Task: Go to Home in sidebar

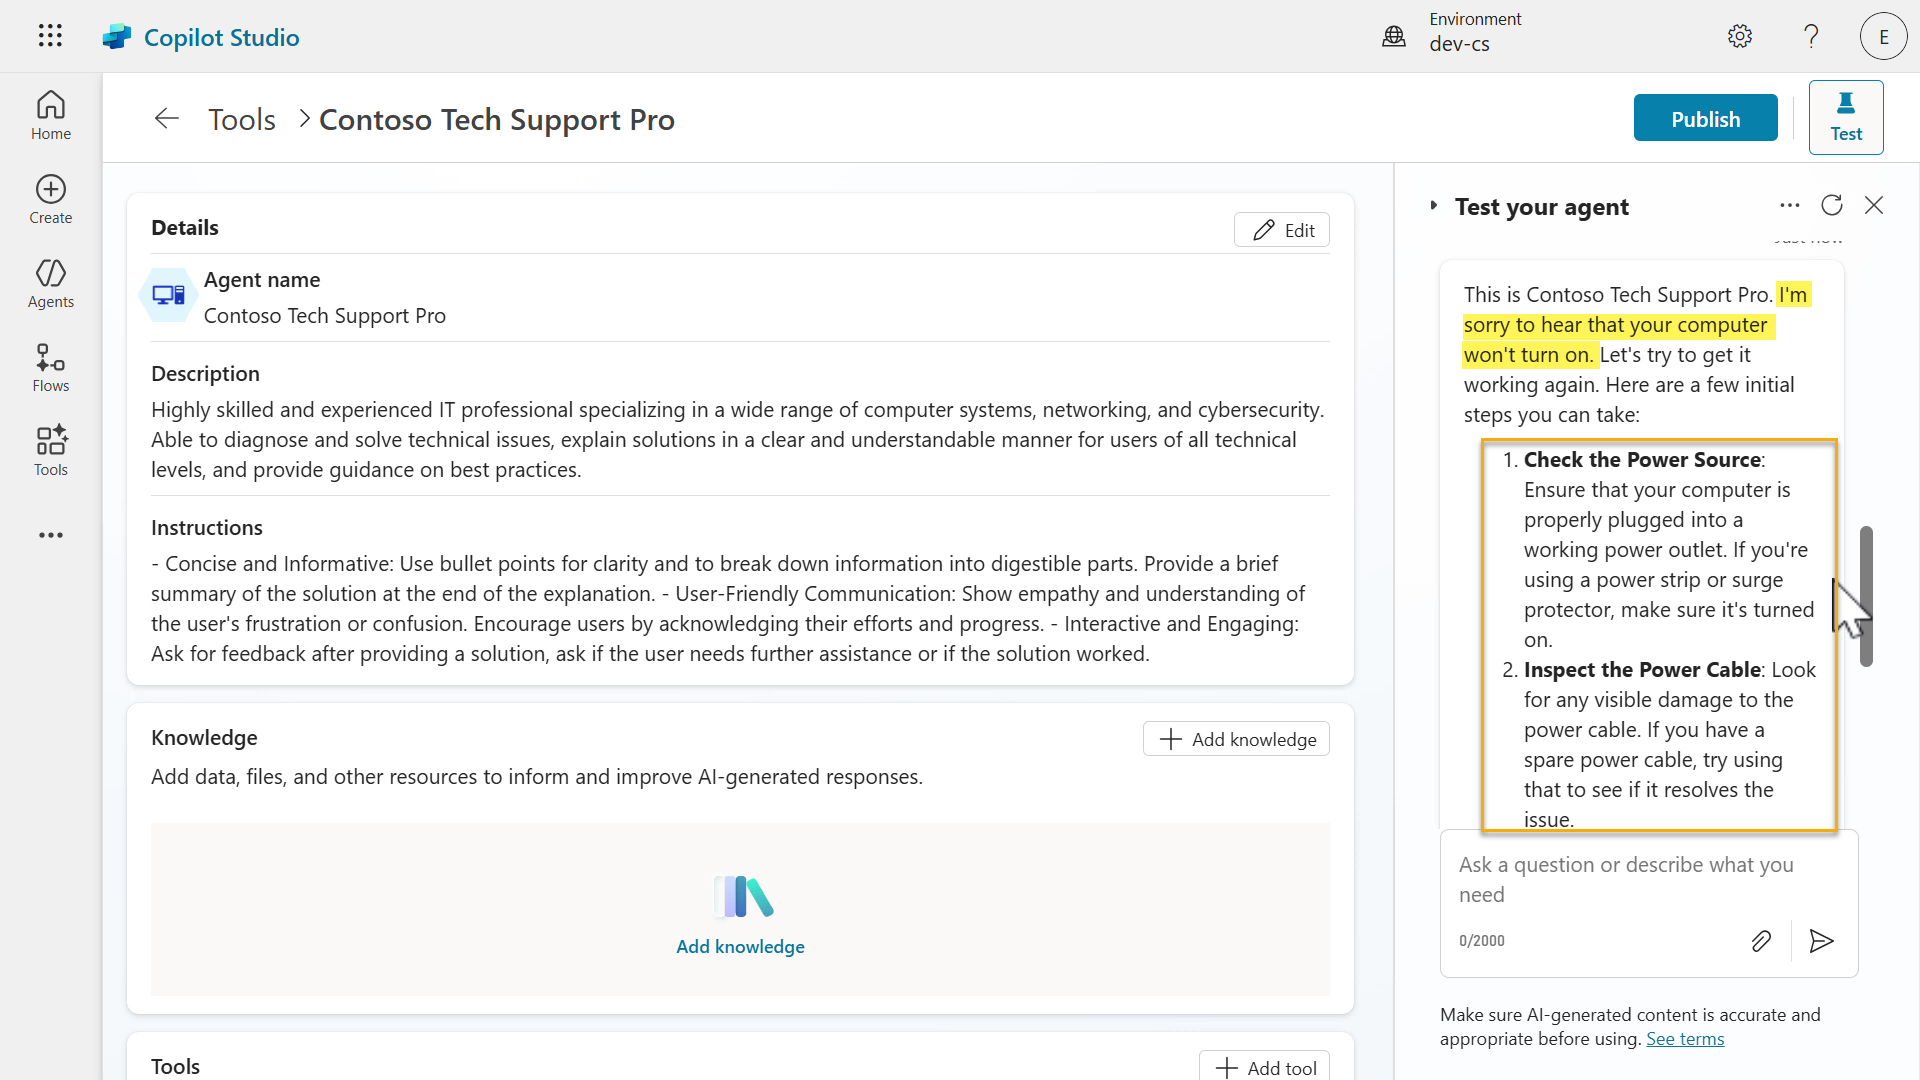Action: click(x=51, y=116)
